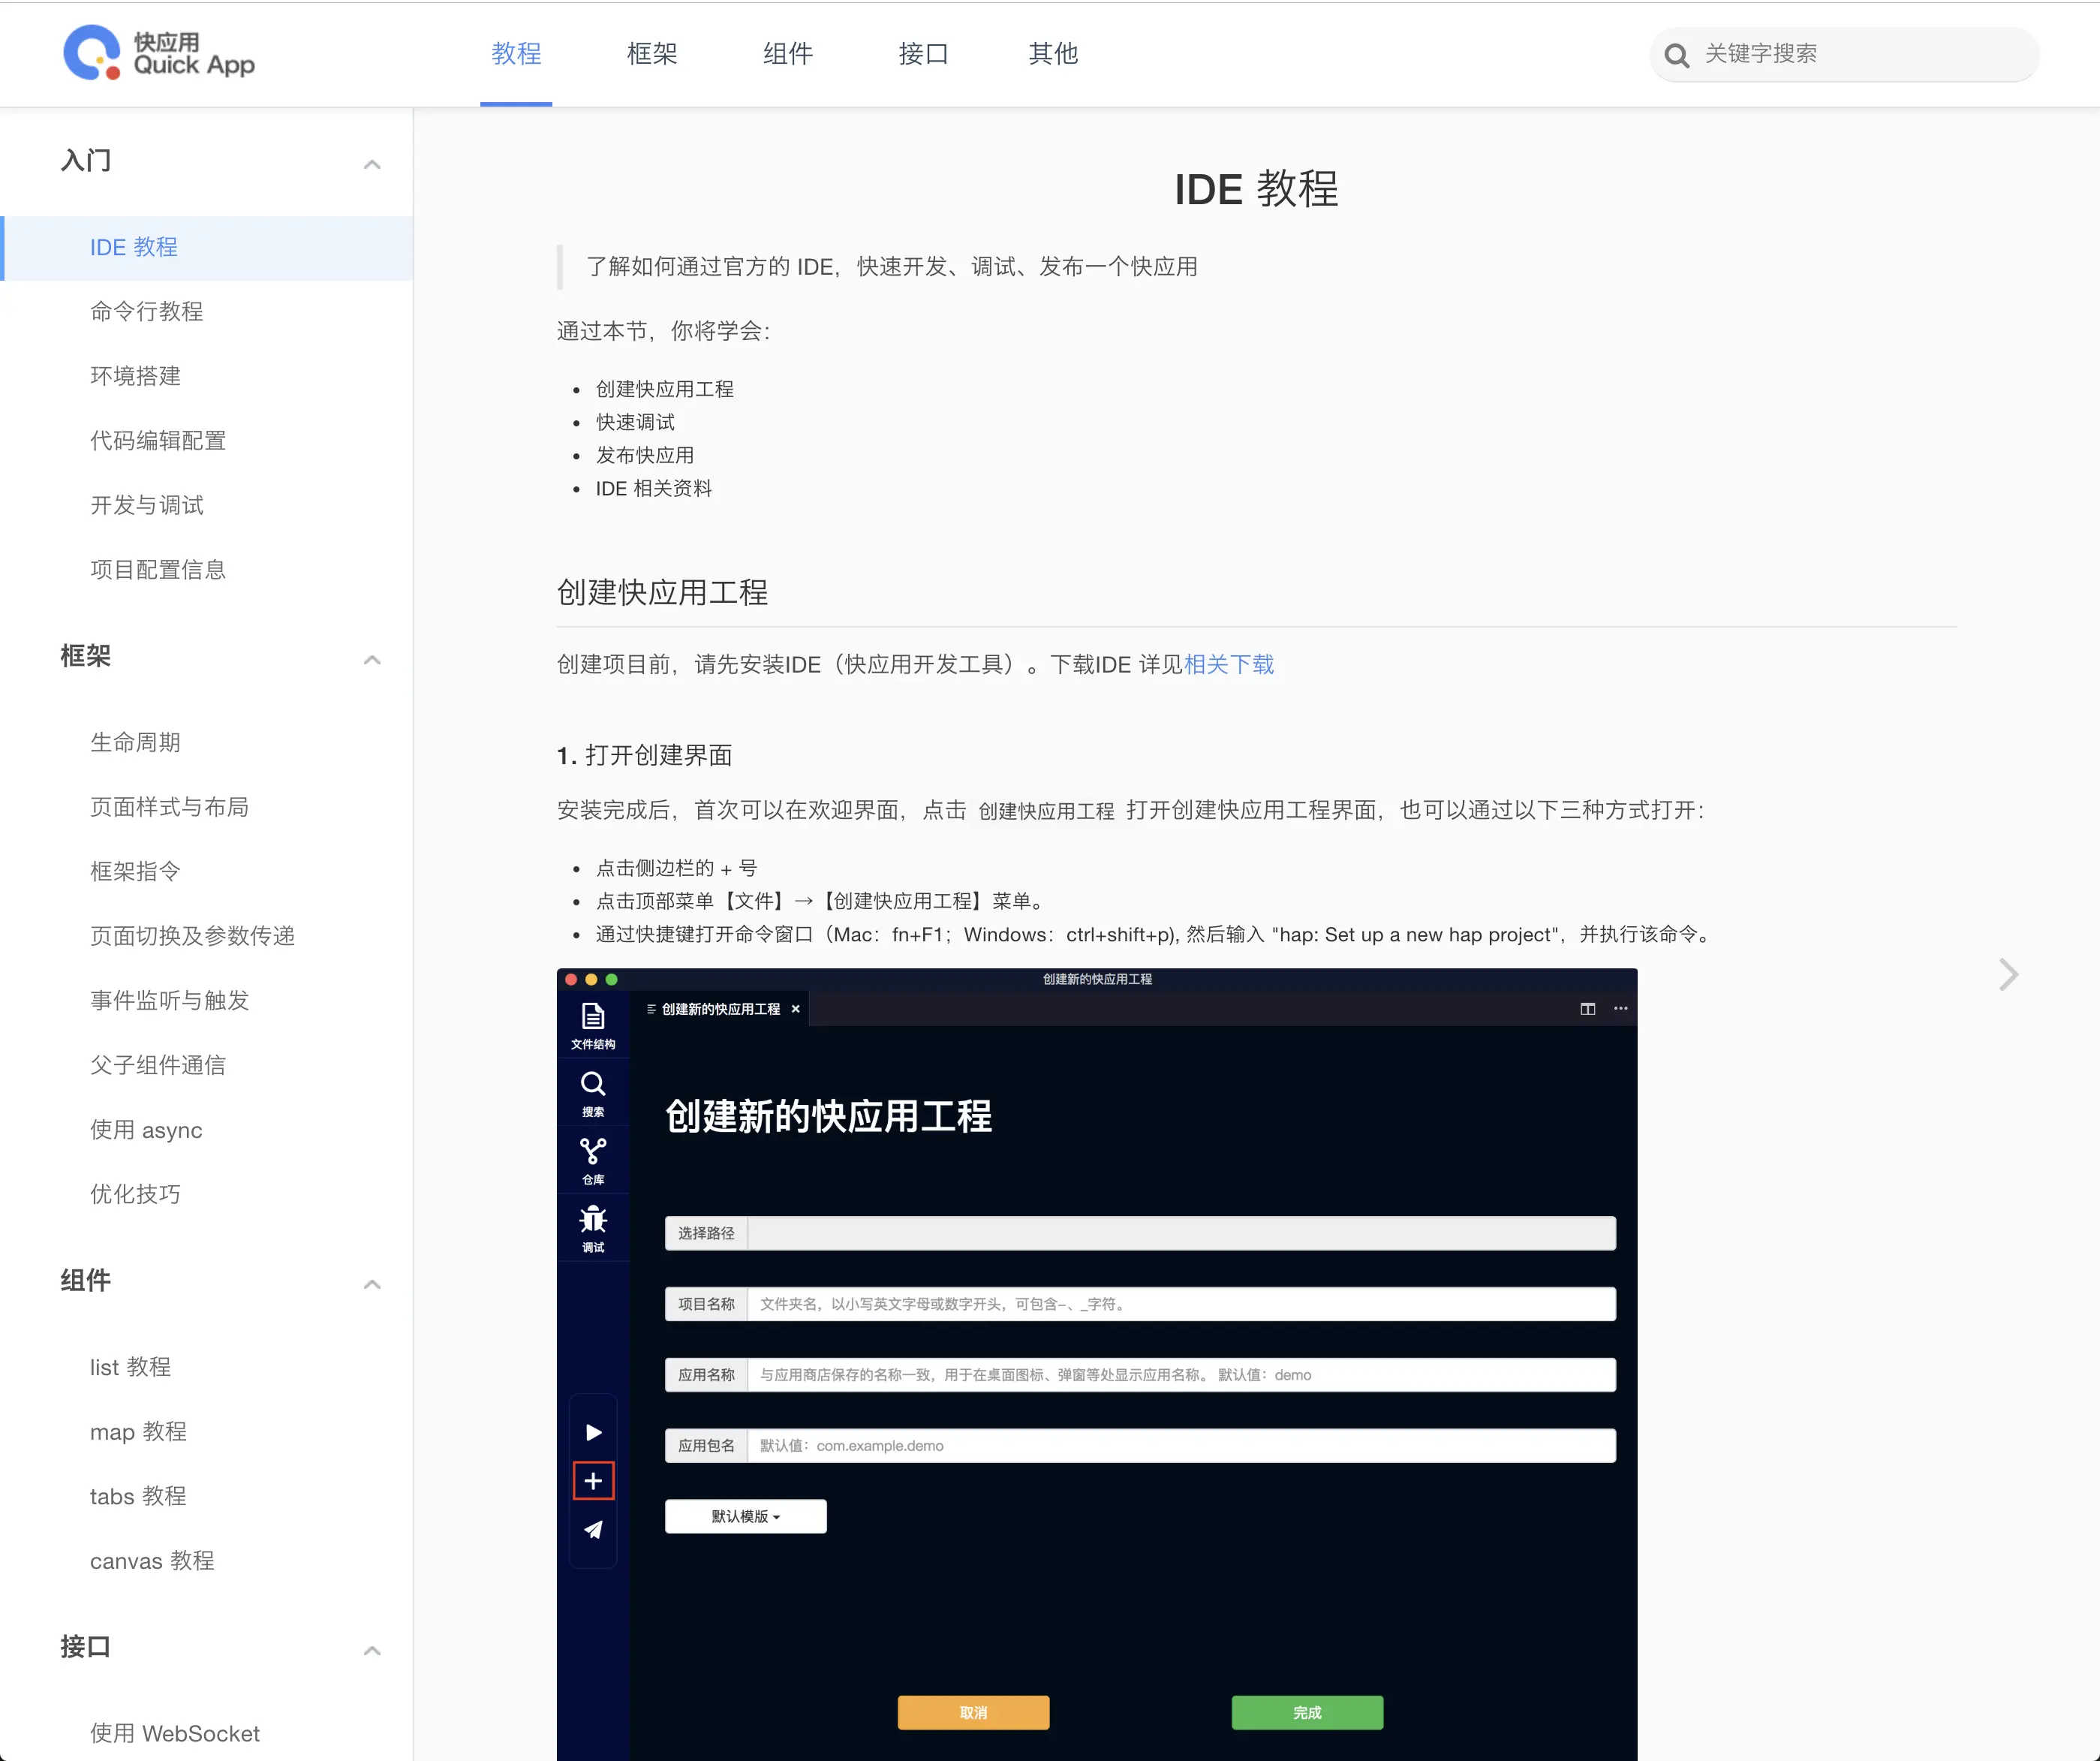Click the search magnifier icon

pos(1677,55)
